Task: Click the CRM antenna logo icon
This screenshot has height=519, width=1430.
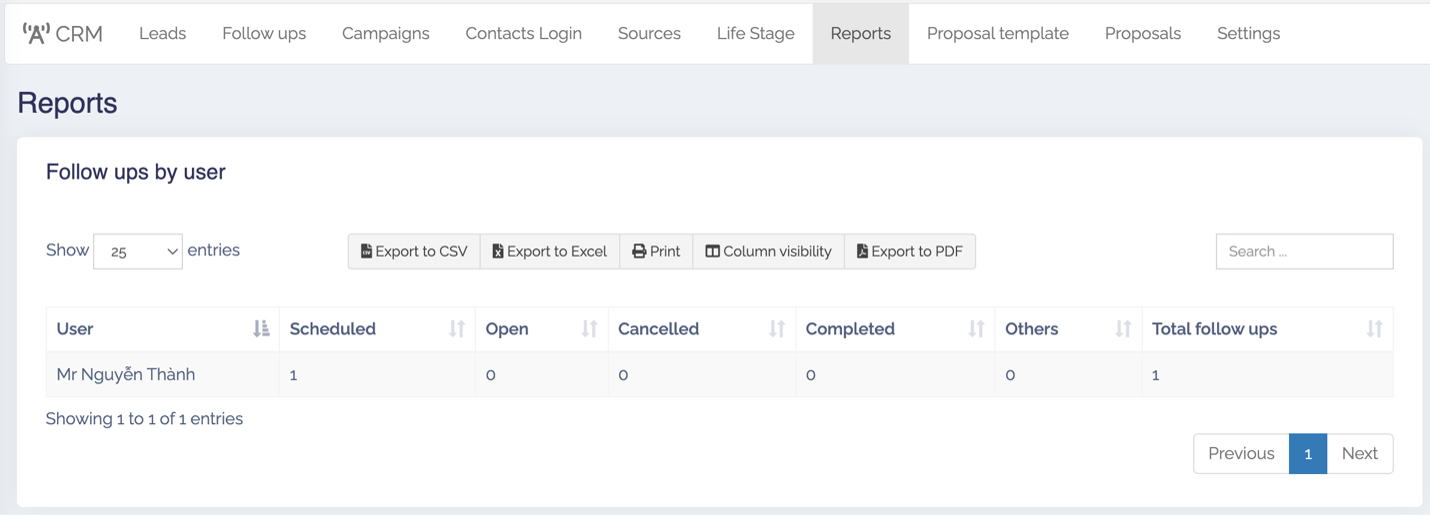Action: [x=36, y=33]
